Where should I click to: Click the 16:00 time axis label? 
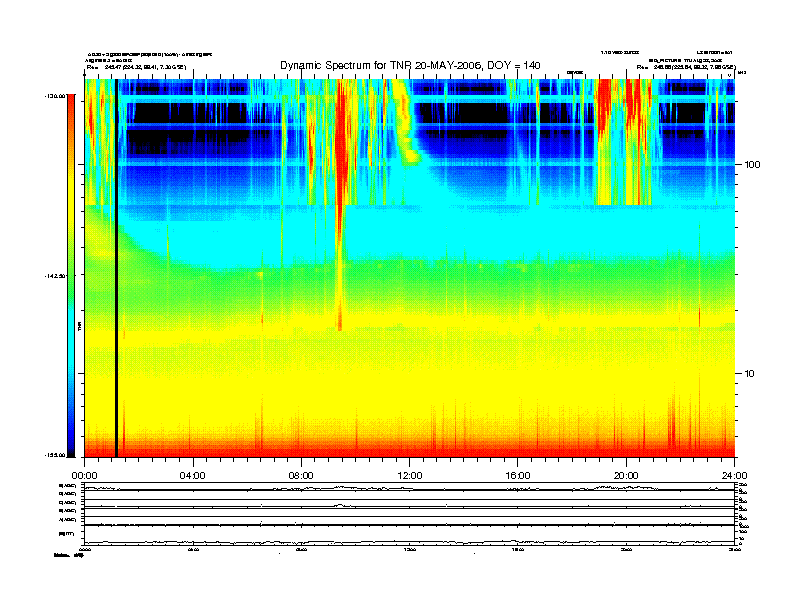518,476
